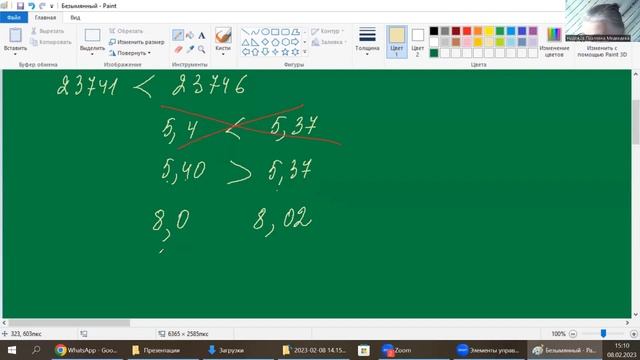Click the Cut (Вырезать) button

47,31
